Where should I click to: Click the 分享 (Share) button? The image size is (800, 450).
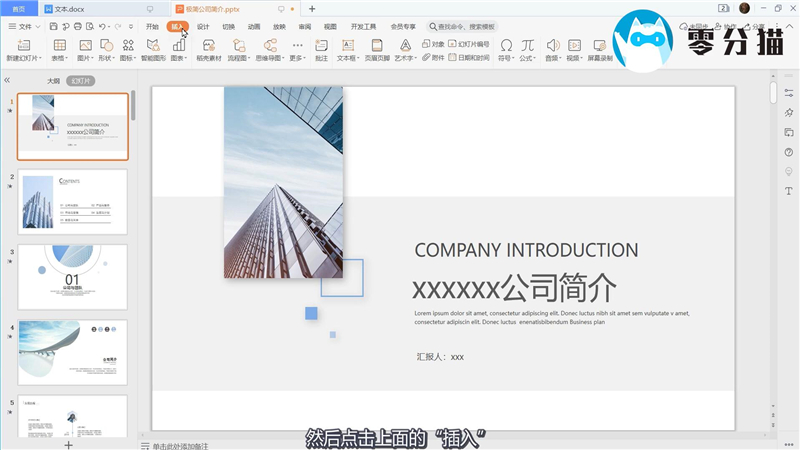click(x=758, y=27)
